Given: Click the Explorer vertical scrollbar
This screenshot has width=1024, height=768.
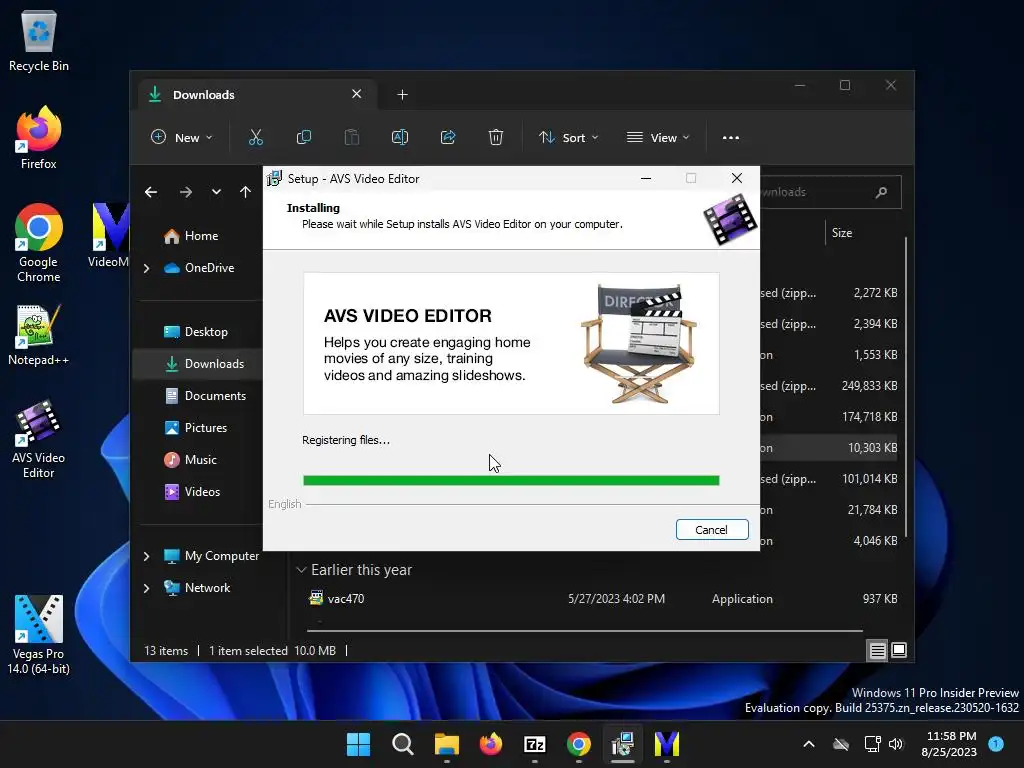Looking at the screenshot, I should (906, 385).
